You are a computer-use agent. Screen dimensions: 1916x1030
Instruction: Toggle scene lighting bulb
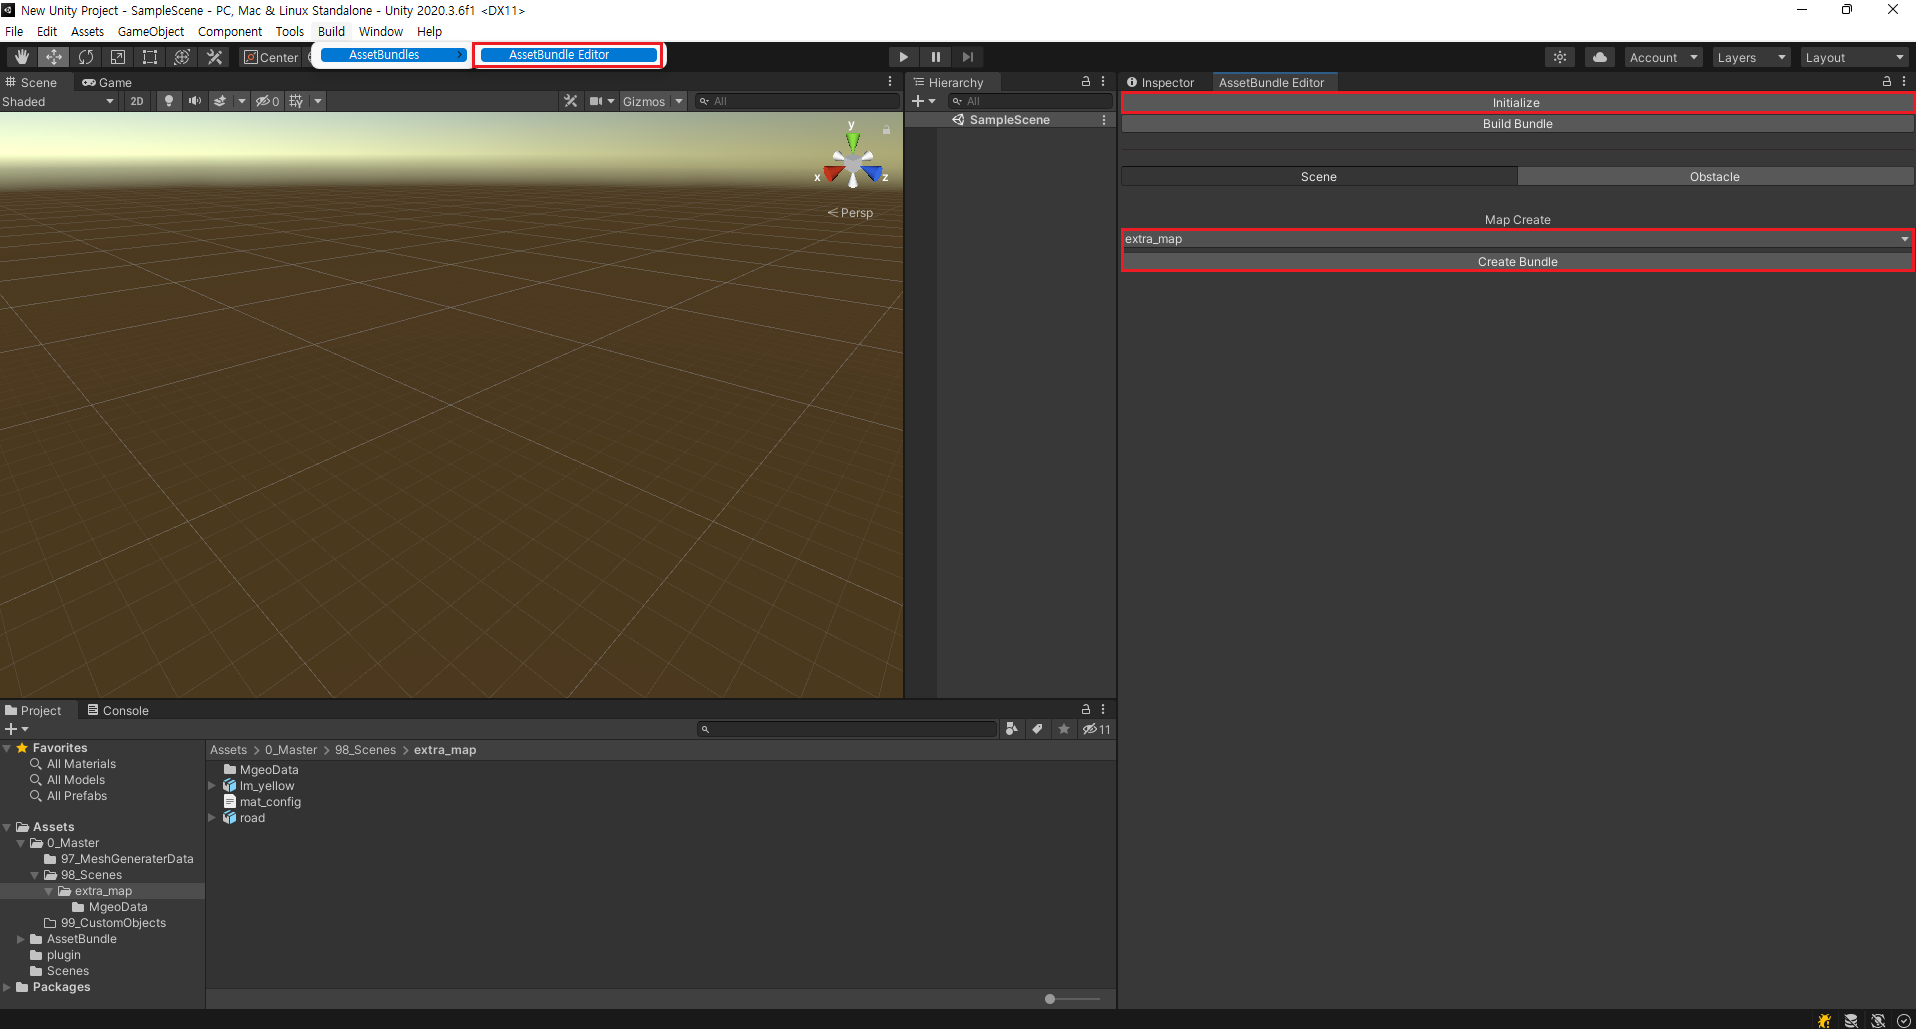pyautogui.click(x=169, y=101)
